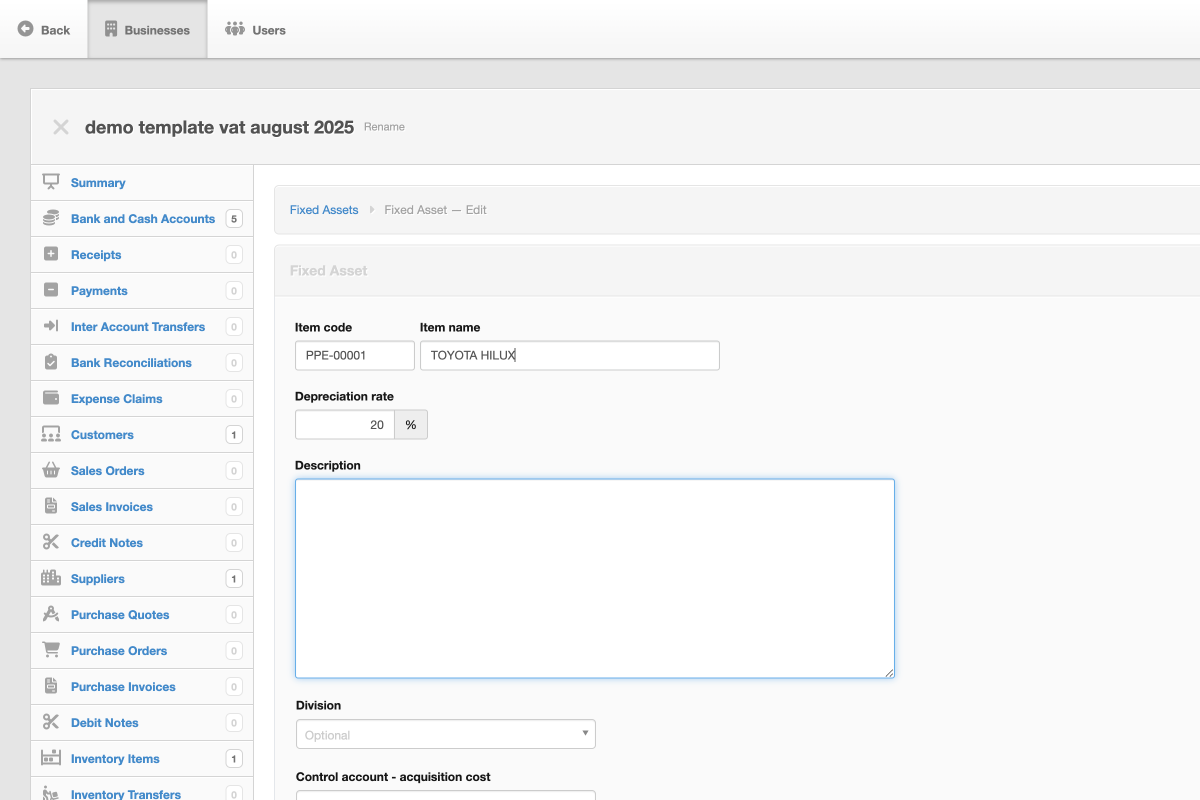Click the Rename link beside business name
Viewport: 1200px width, 800px height.
[x=384, y=127]
